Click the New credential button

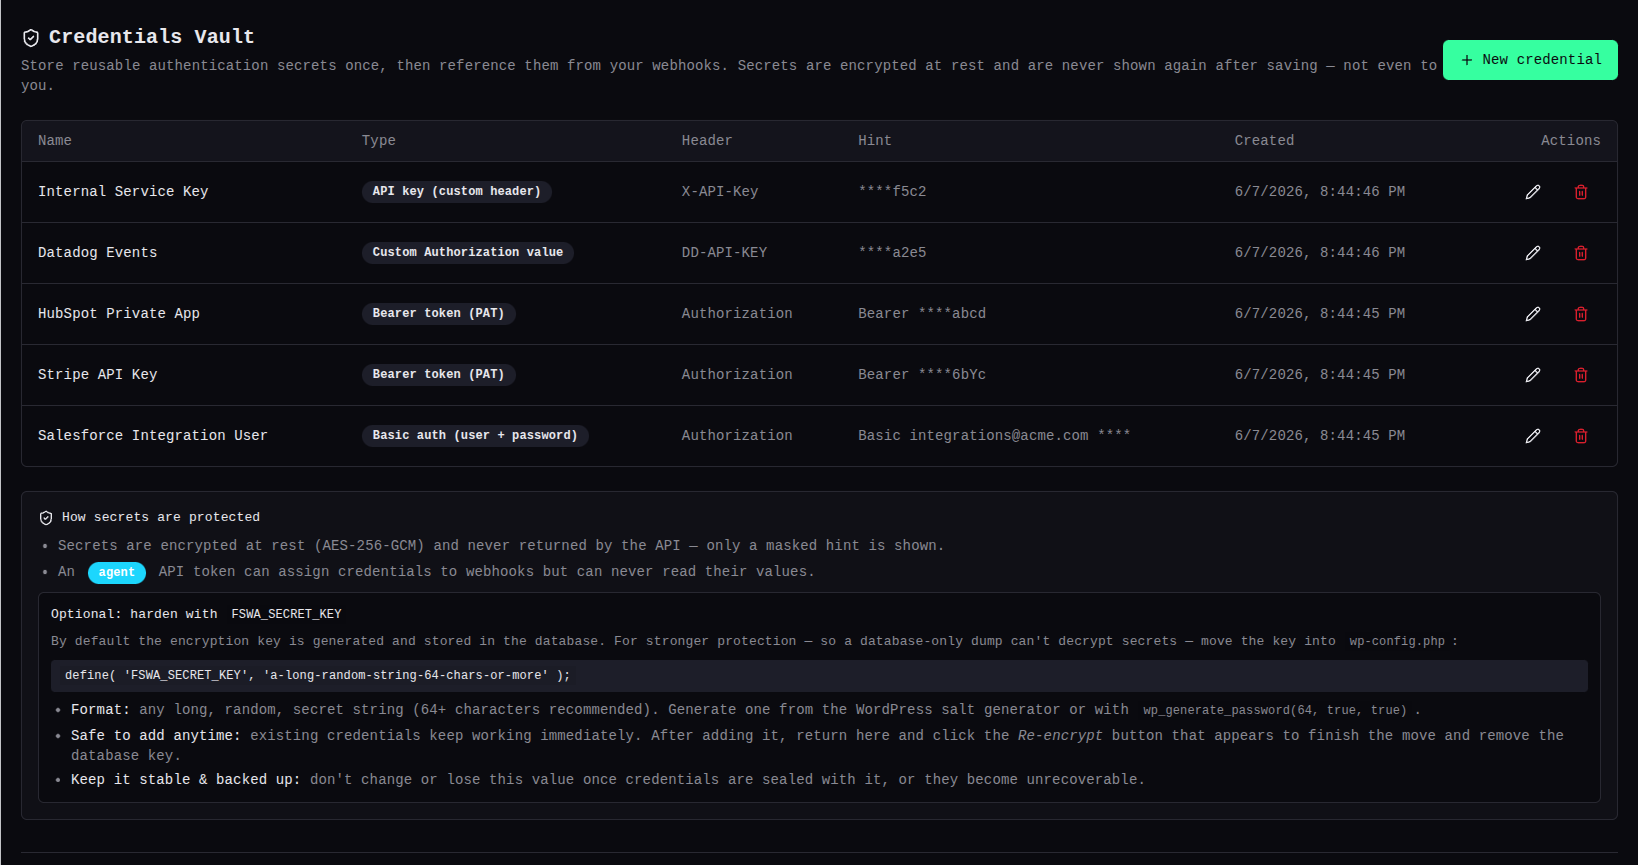pyautogui.click(x=1530, y=60)
